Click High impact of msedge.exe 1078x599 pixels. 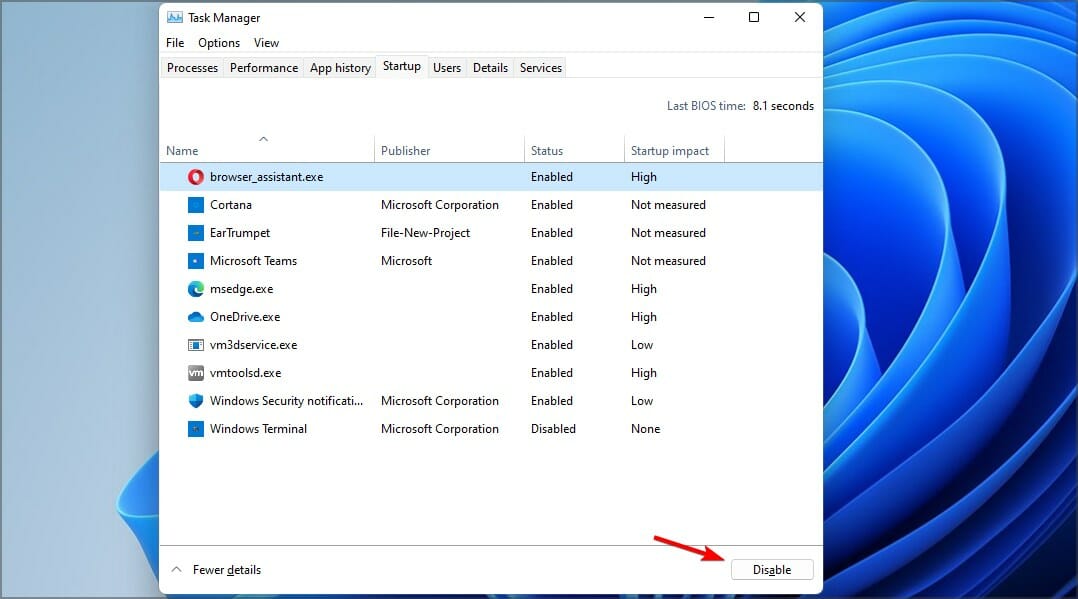click(644, 289)
